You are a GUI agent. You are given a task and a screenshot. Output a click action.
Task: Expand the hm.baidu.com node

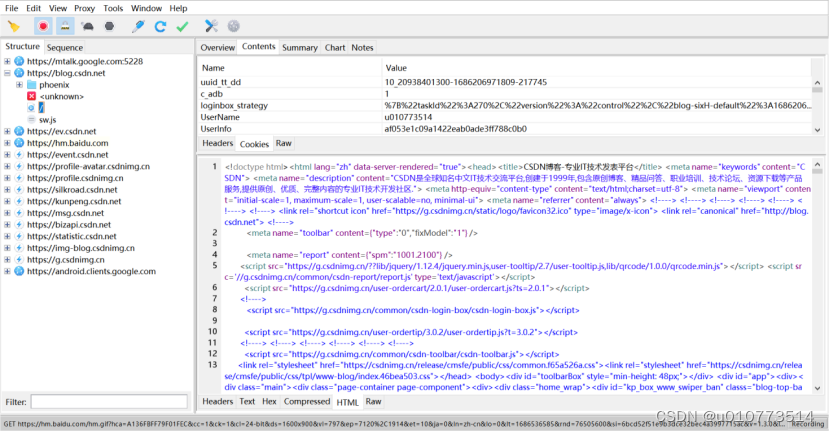click(7, 143)
